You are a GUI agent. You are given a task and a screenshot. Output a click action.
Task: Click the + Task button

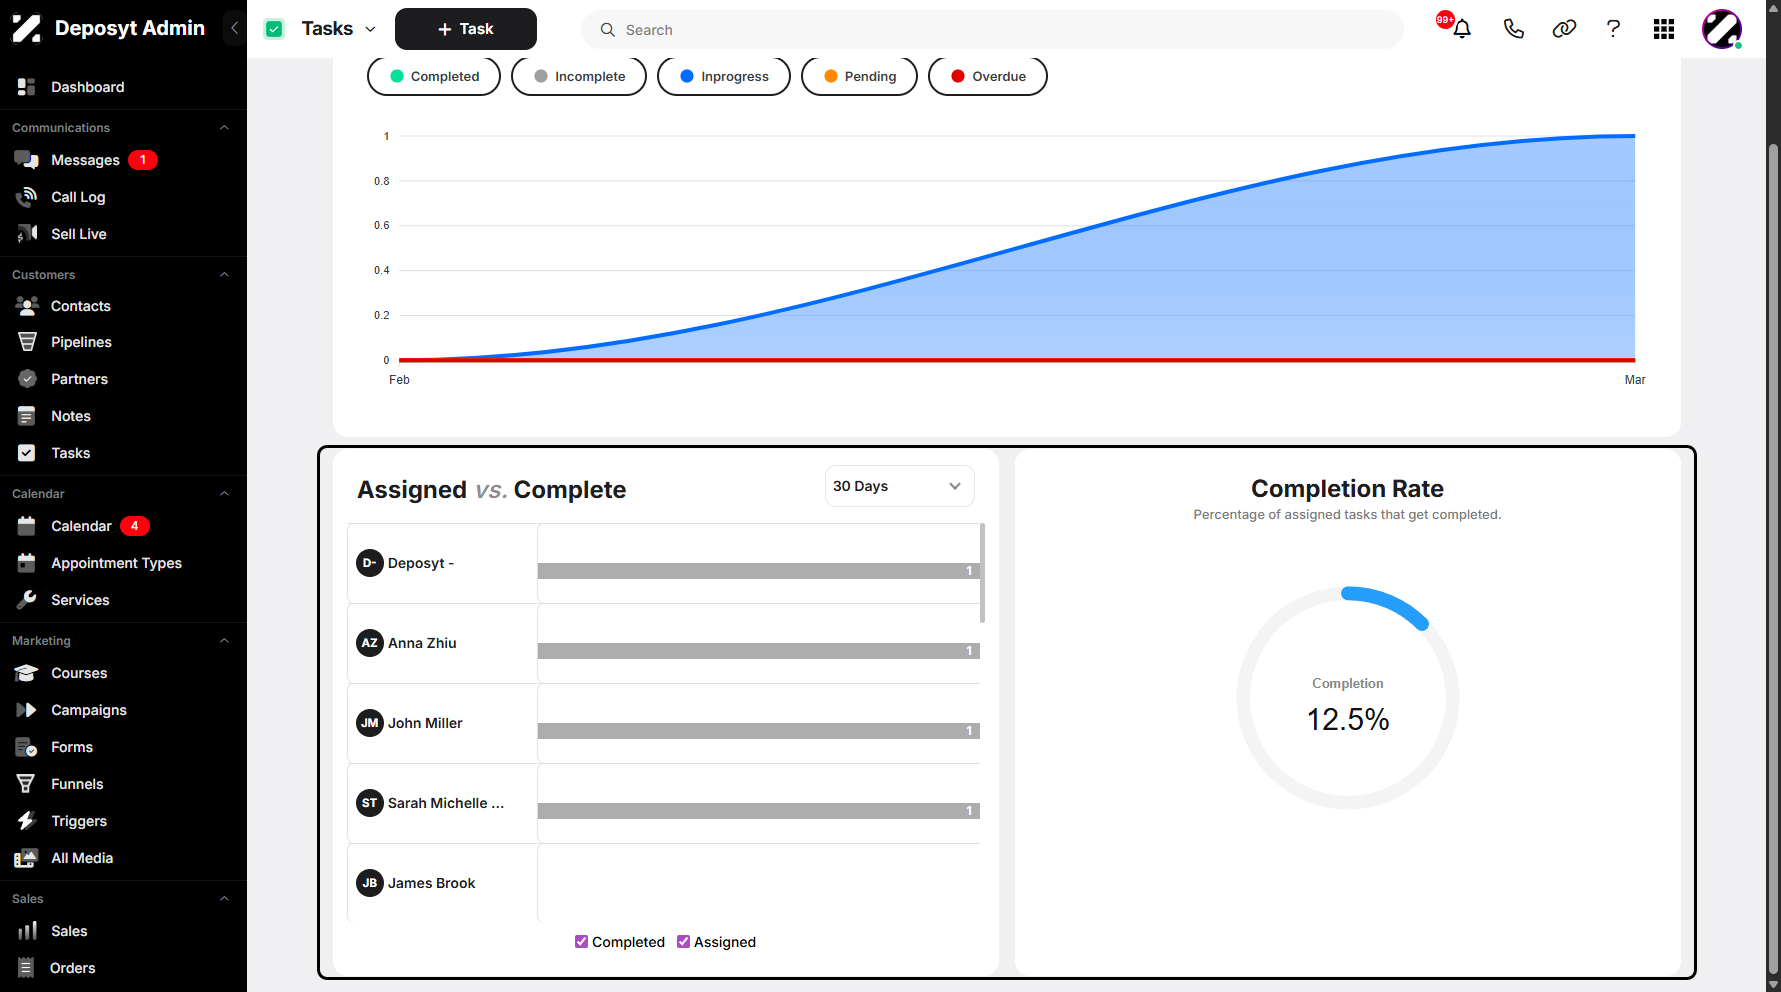pos(466,29)
